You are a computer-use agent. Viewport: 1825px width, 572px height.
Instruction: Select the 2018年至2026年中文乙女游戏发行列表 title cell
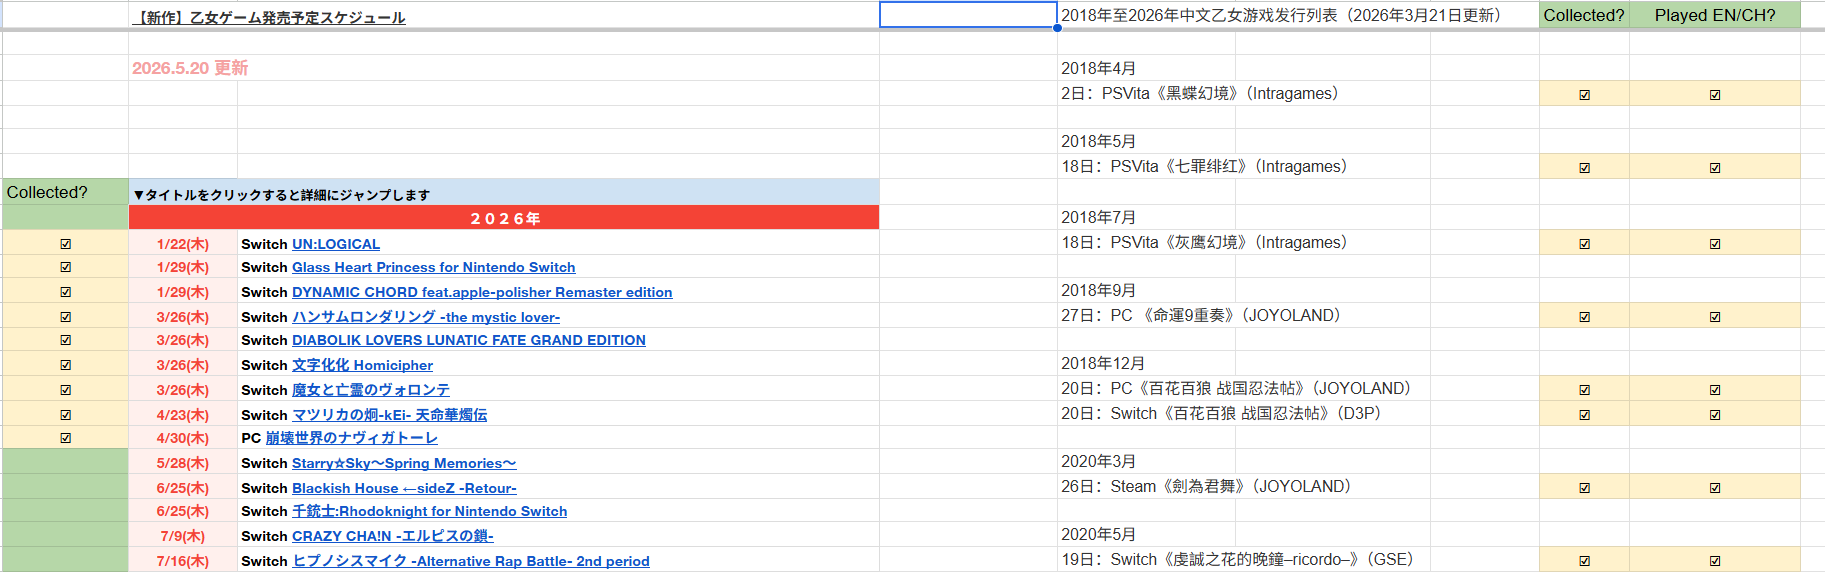[1298, 15]
